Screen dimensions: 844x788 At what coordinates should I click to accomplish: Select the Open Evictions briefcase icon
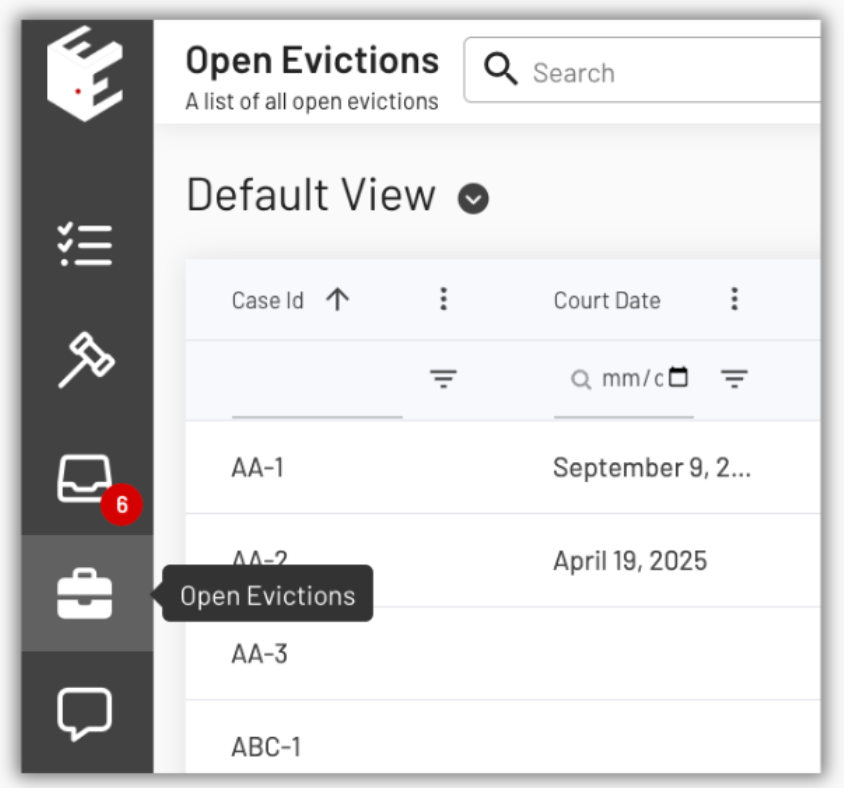pyautogui.click(x=85, y=593)
